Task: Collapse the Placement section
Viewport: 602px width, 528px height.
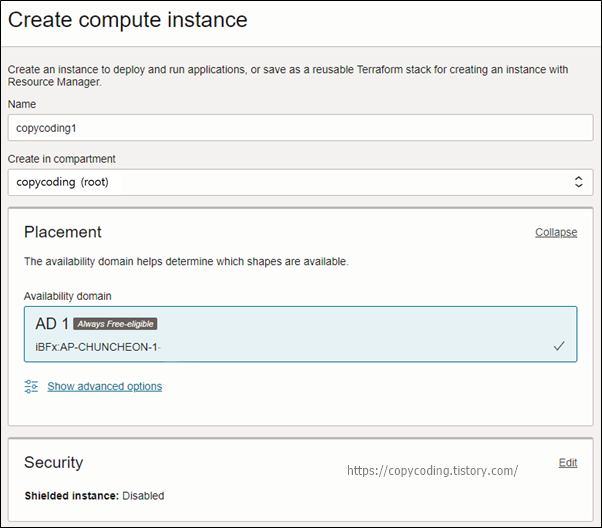Action: 556,232
